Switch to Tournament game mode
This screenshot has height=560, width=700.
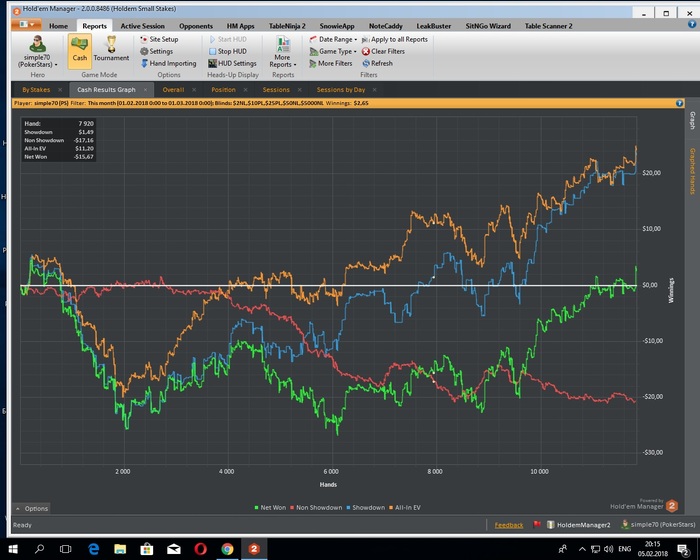pyautogui.click(x=111, y=51)
